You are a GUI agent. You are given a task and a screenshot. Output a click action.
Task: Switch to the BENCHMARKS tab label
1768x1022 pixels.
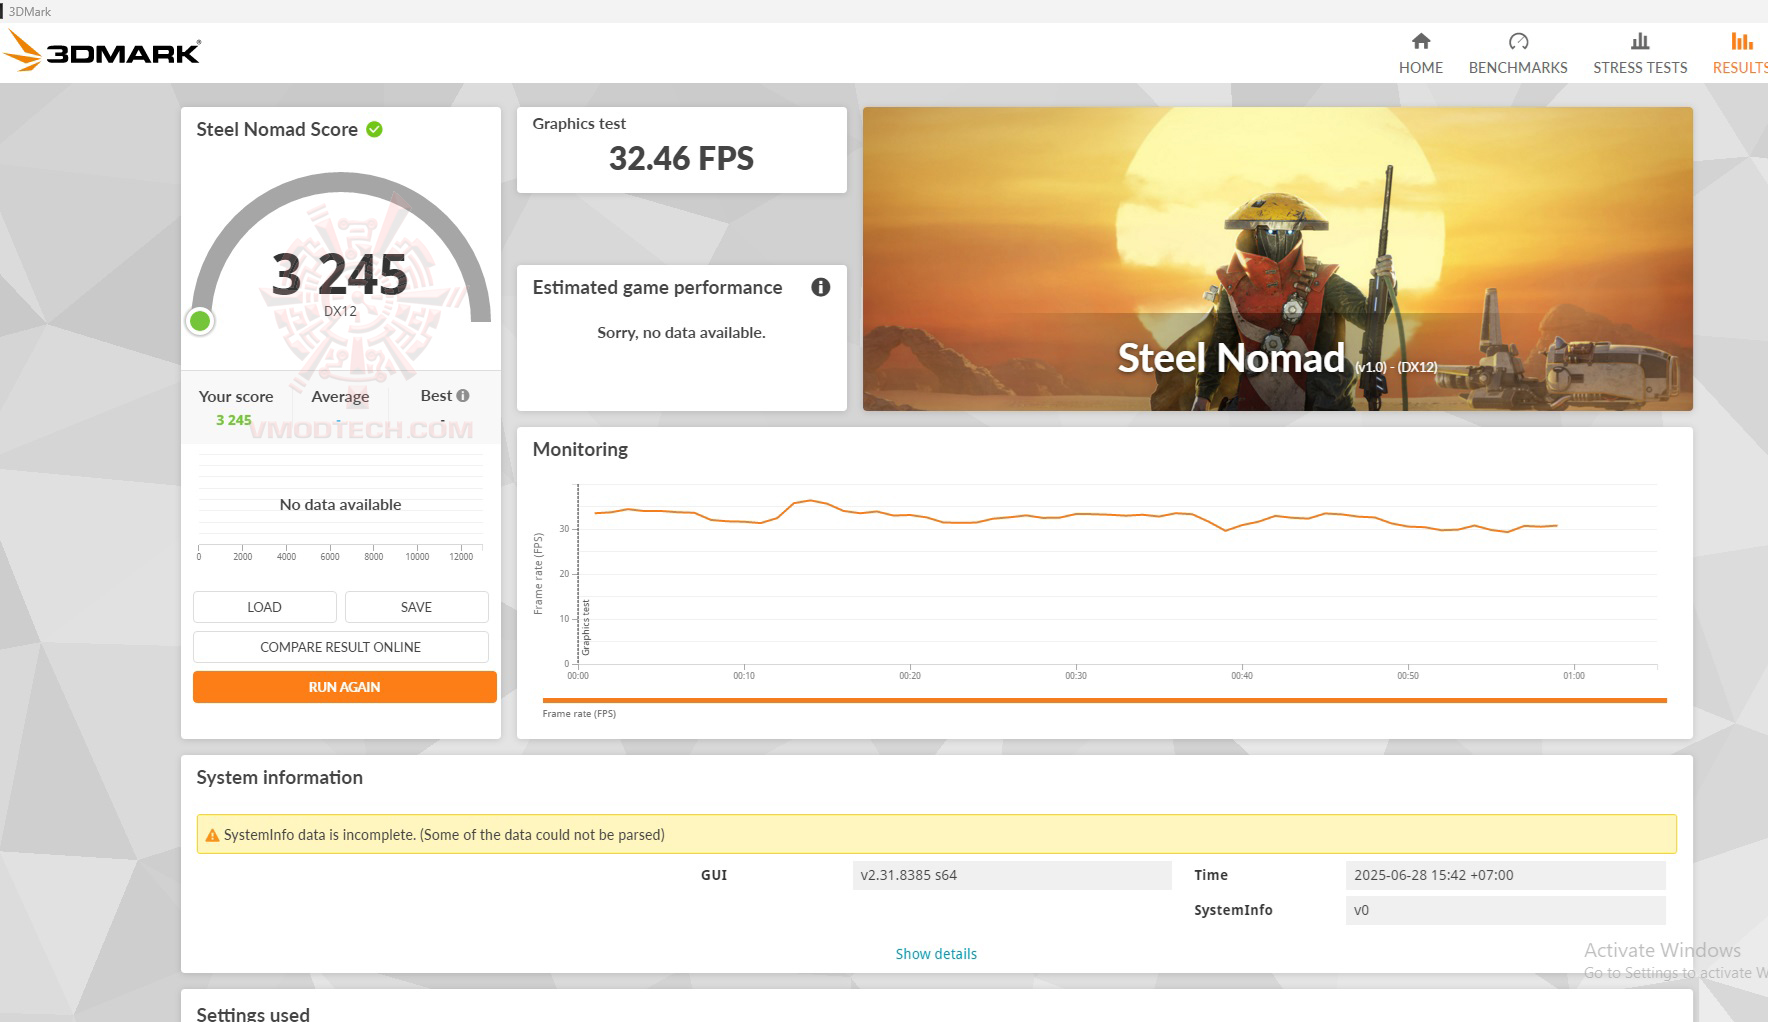click(x=1518, y=68)
